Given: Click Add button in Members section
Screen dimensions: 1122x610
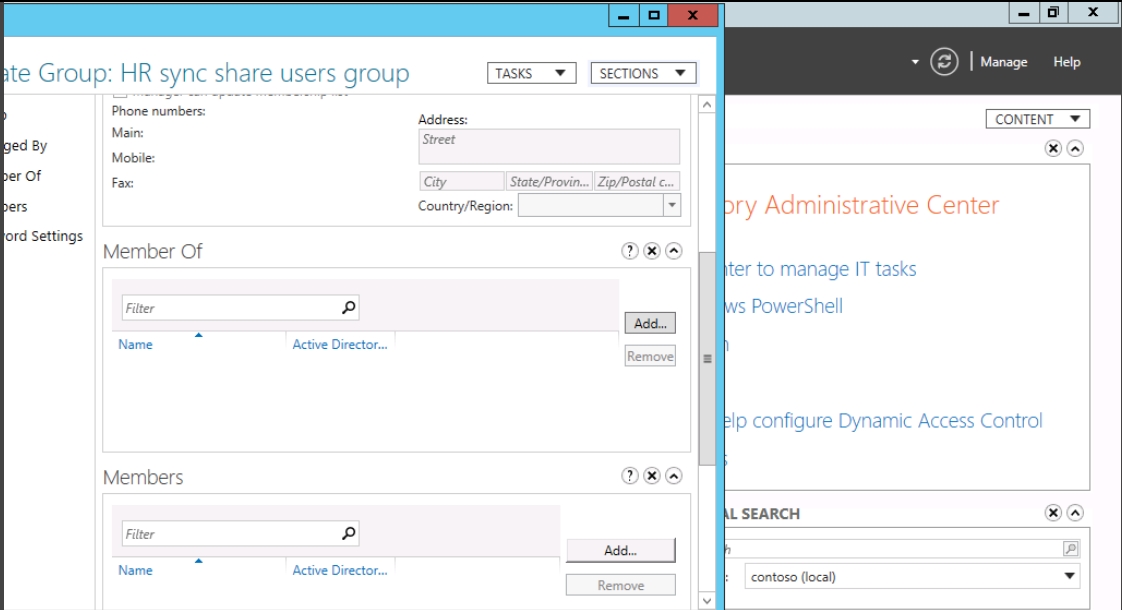Looking at the screenshot, I should pos(620,550).
